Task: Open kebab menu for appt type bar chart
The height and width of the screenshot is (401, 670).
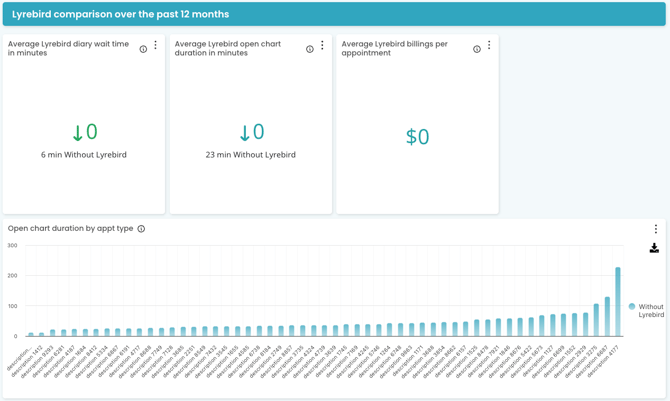Action: tap(656, 229)
